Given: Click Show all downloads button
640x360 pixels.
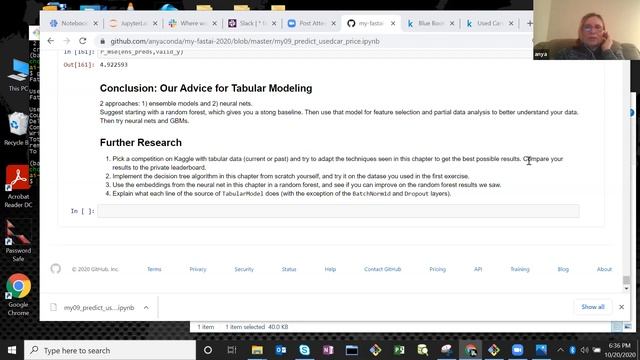Looking at the screenshot, I should tap(593, 307).
